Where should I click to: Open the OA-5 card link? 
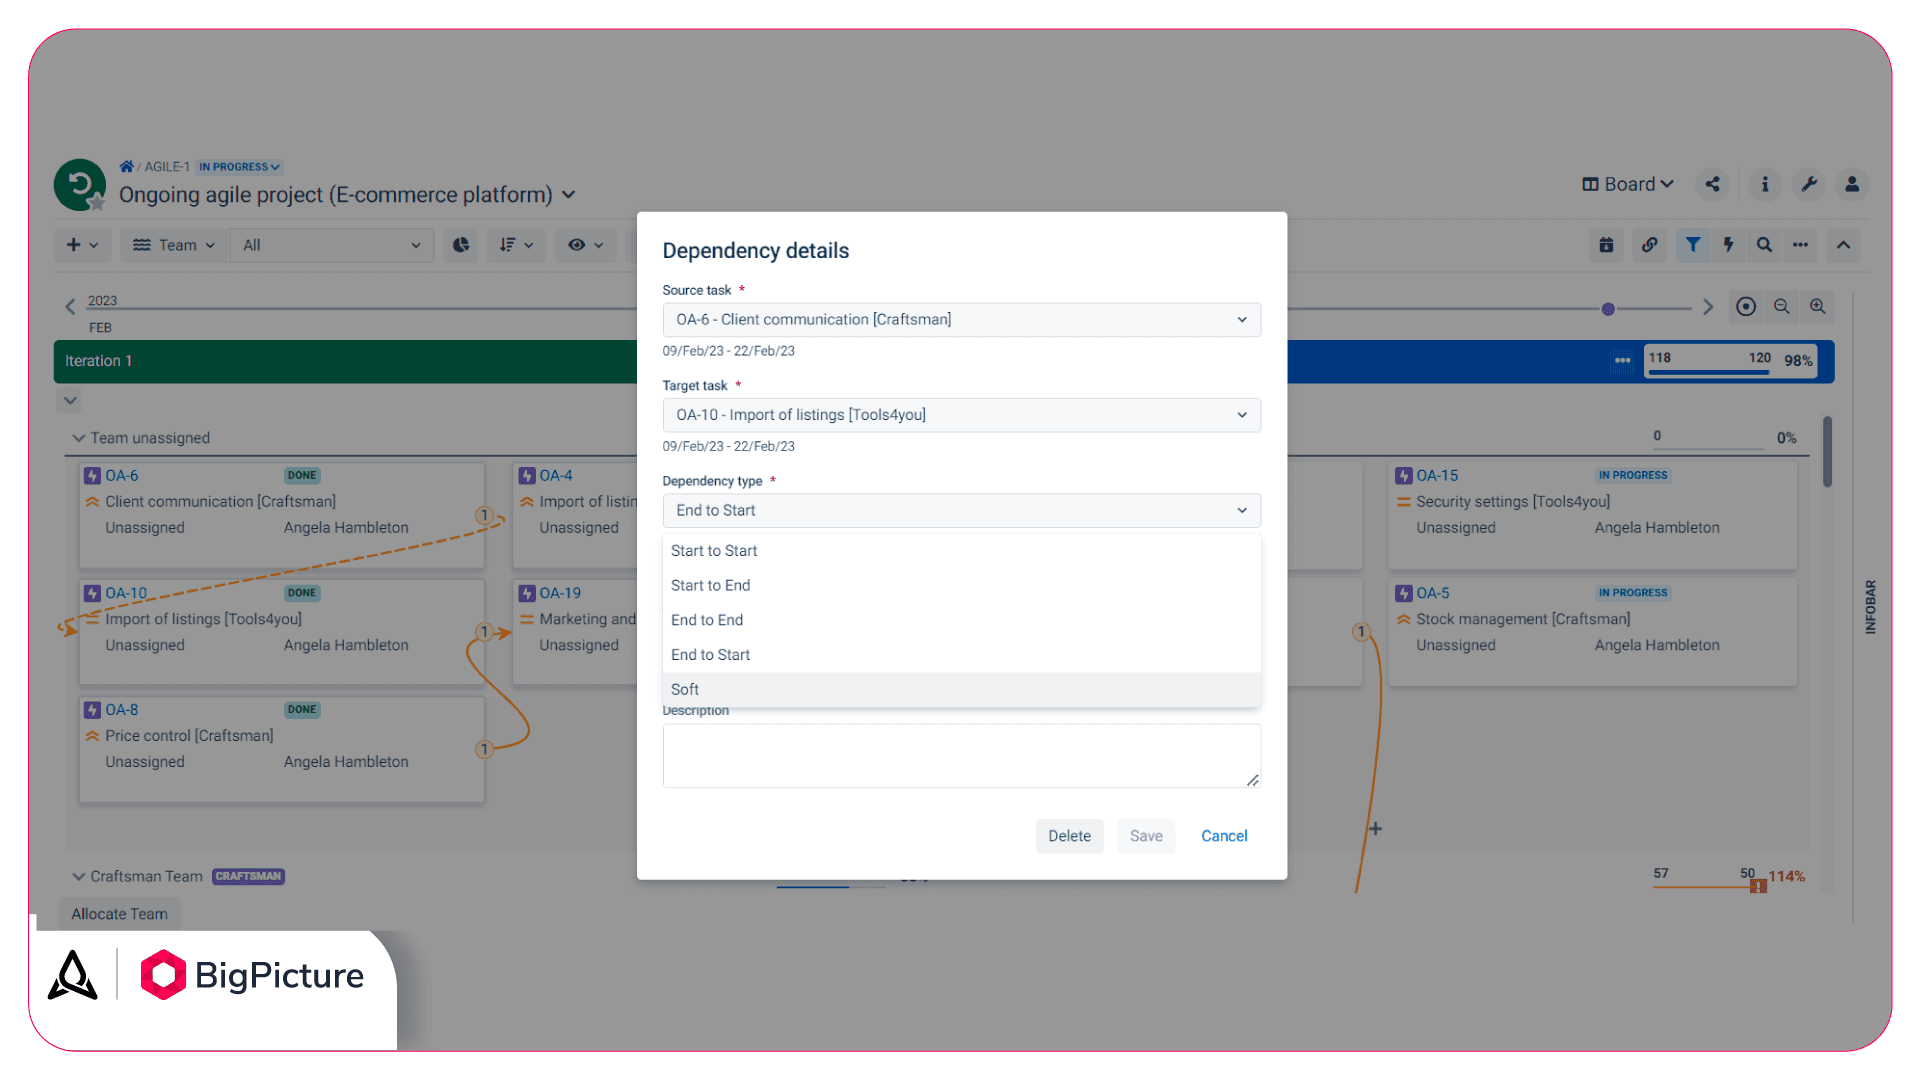tap(1432, 593)
